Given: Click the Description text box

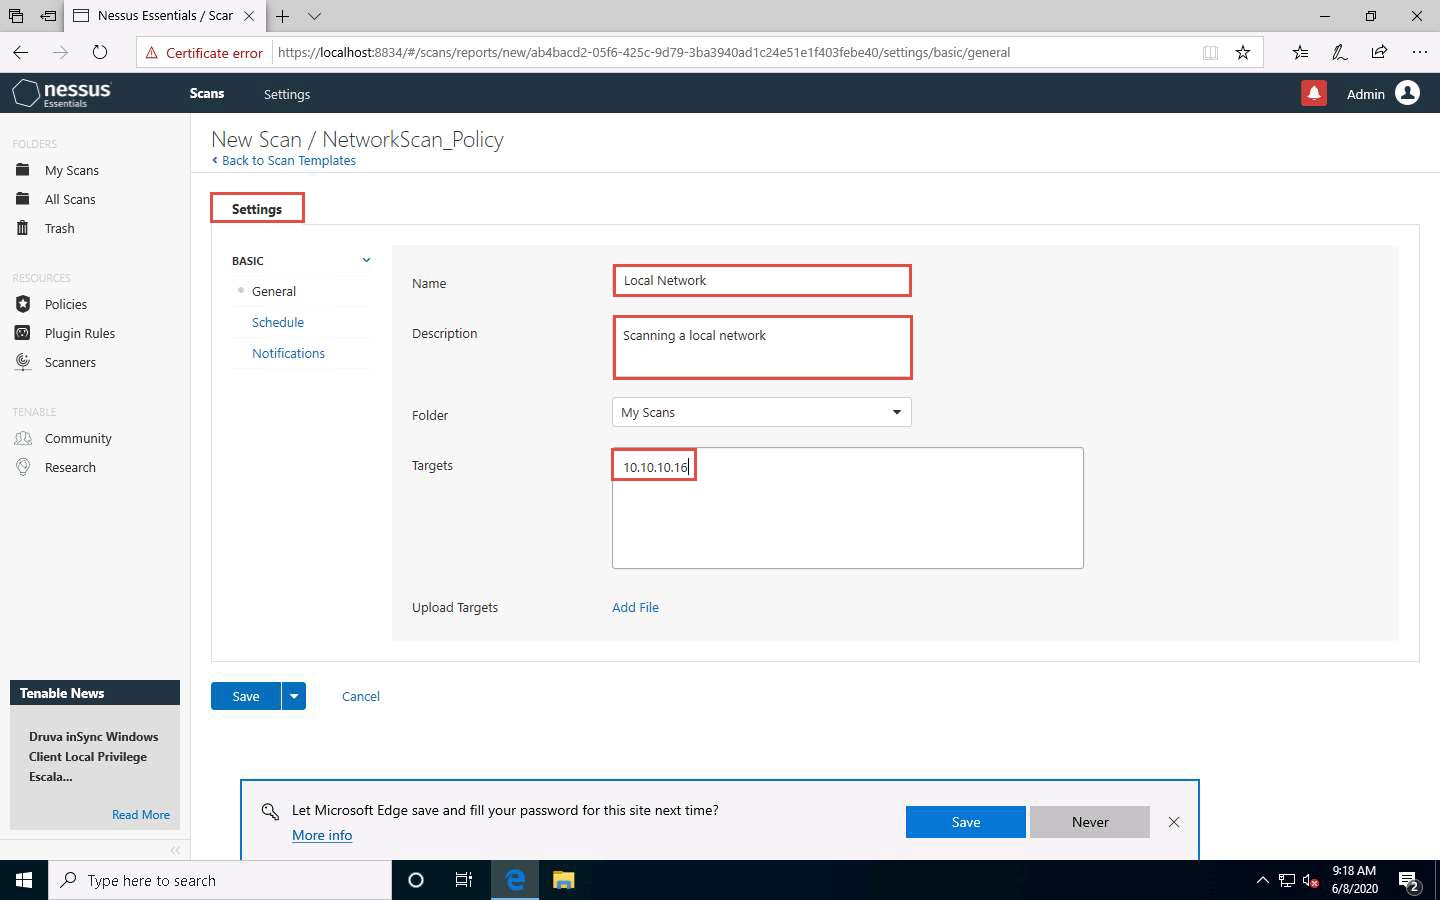Looking at the screenshot, I should pyautogui.click(x=762, y=347).
